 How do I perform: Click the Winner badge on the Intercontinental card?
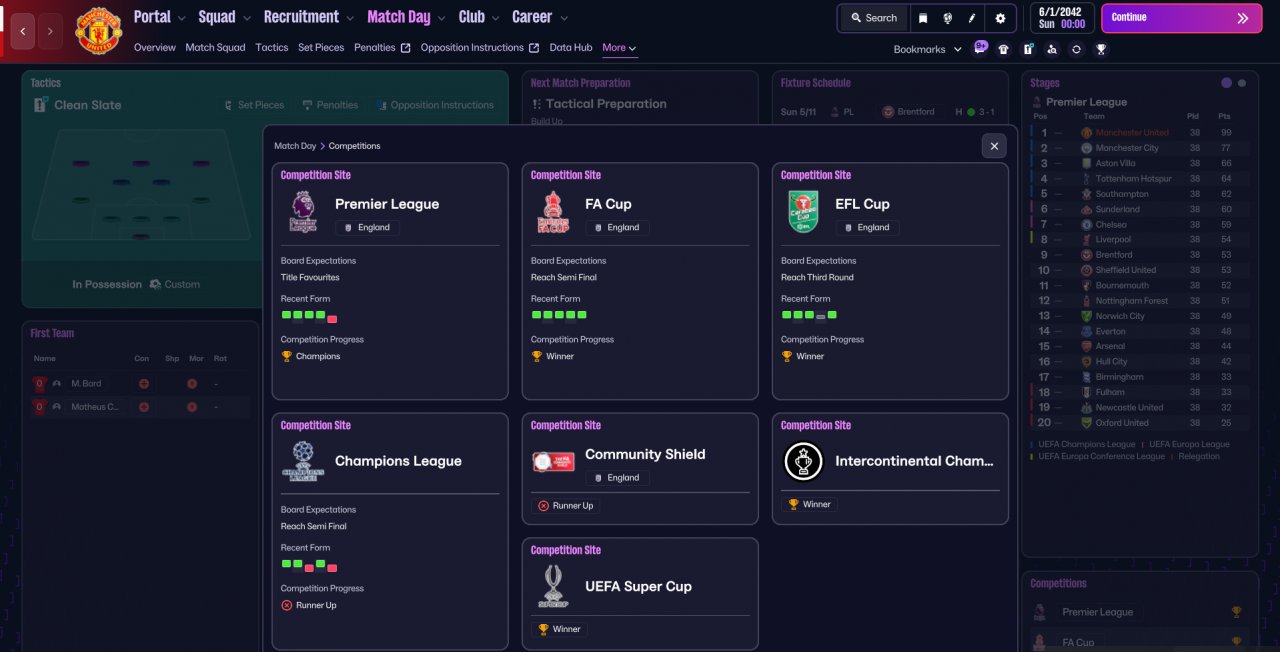click(810, 504)
